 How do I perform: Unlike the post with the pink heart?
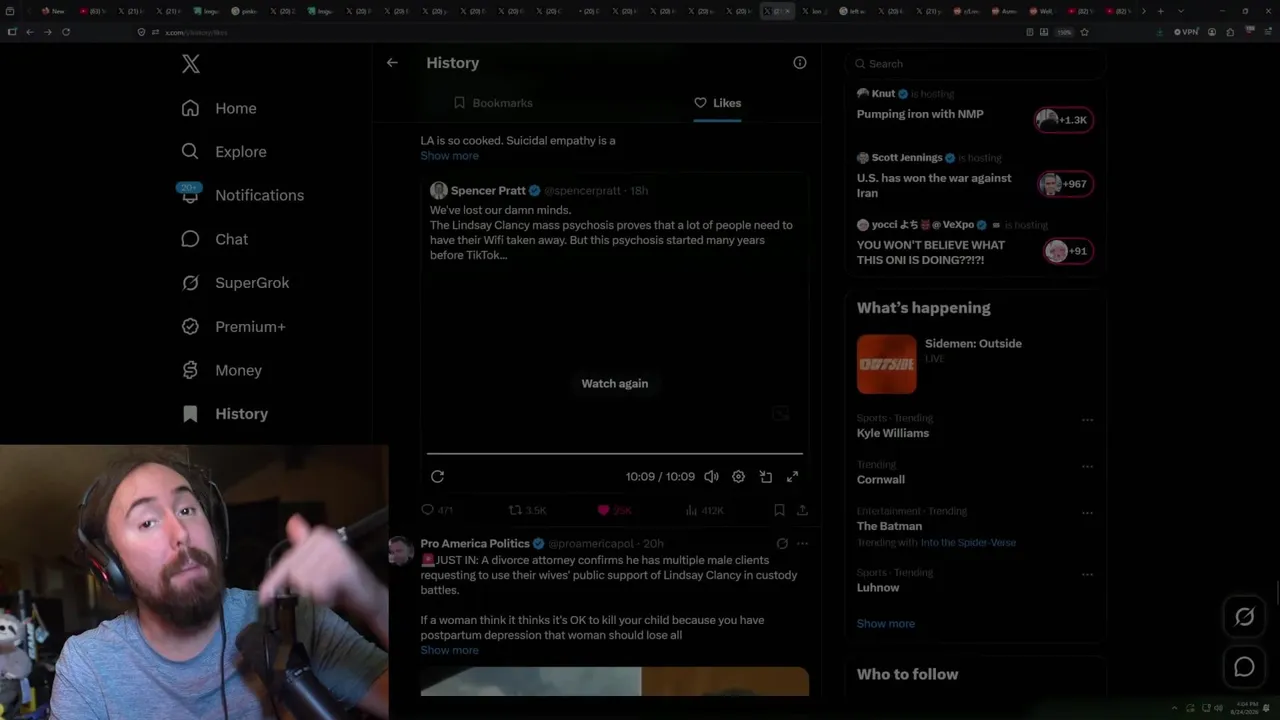[x=614, y=510]
